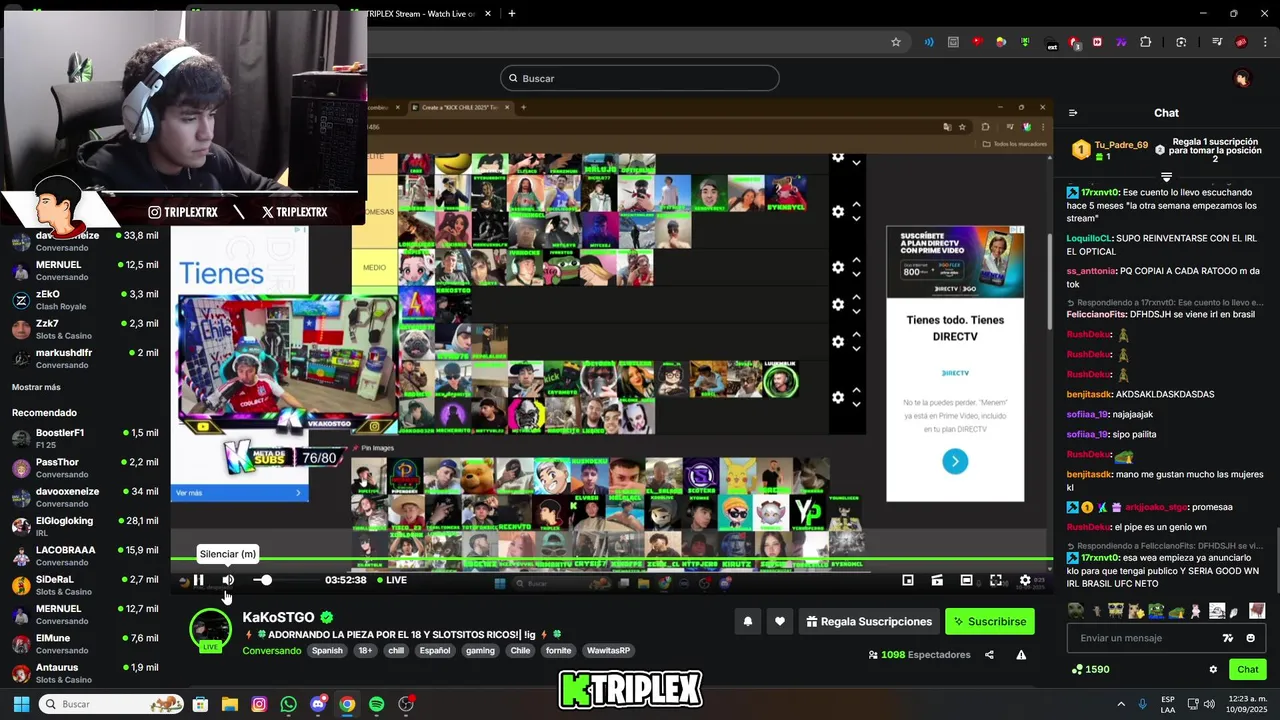This screenshot has height=720, width=1280.
Task: Open Spotify from taskbar
Action: click(376, 704)
